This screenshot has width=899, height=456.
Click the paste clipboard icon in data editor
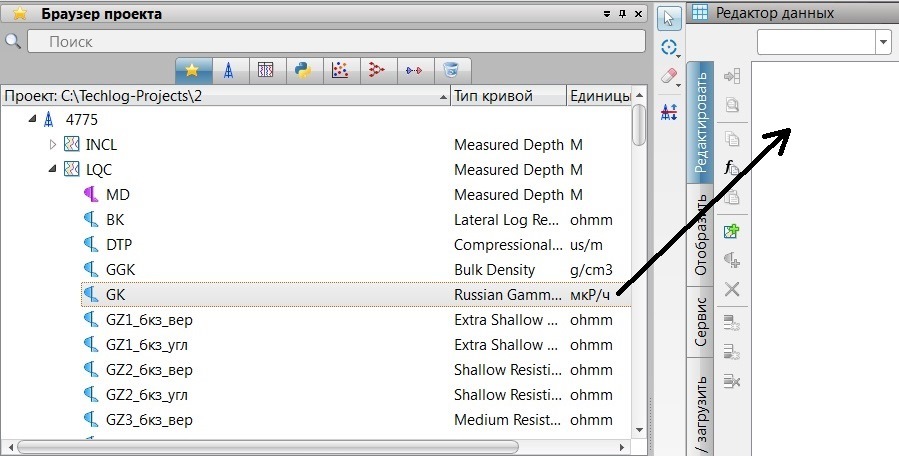point(732,197)
